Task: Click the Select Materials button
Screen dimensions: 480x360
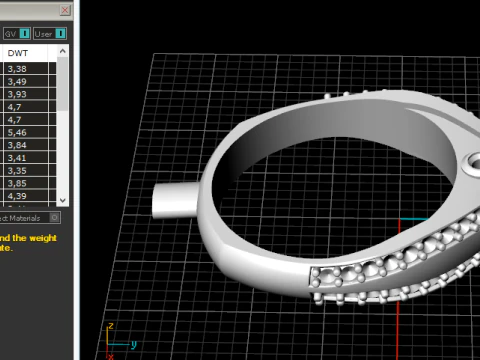Action: pos(30,218)
